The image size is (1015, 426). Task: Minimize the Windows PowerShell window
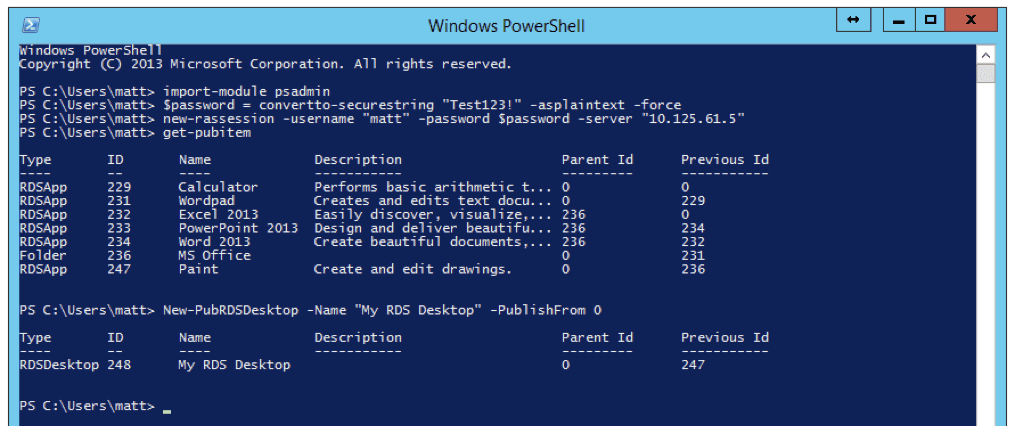pyautogui.click(x=897, y=20)
